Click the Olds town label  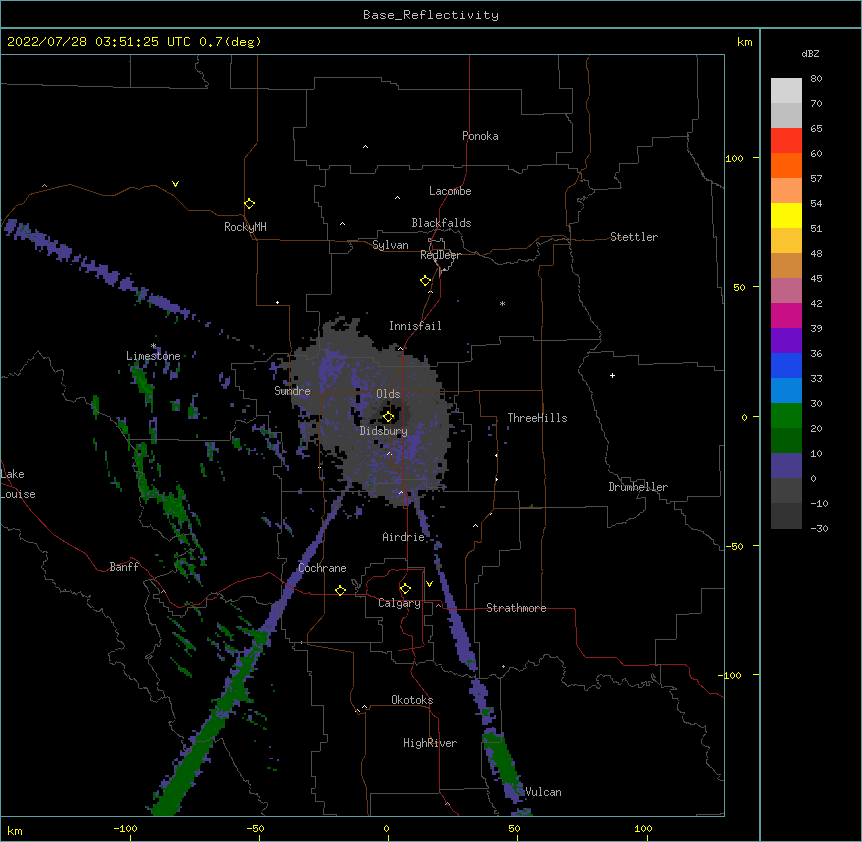388,394
